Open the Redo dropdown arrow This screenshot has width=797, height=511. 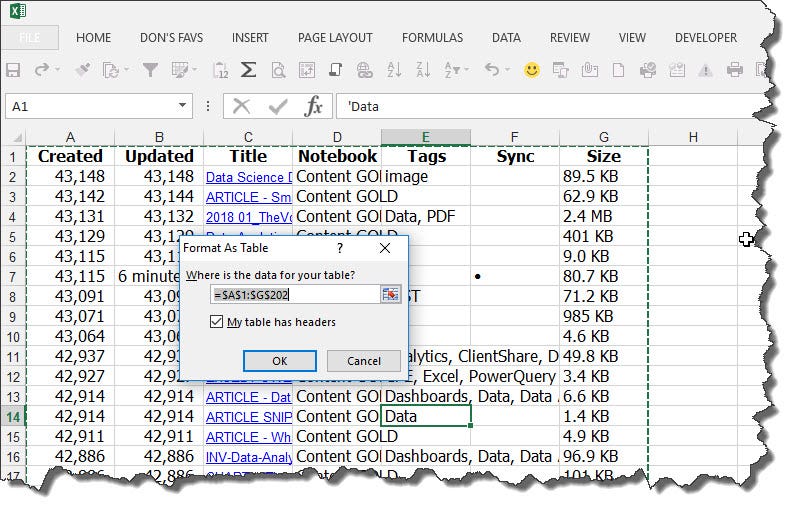57,70
